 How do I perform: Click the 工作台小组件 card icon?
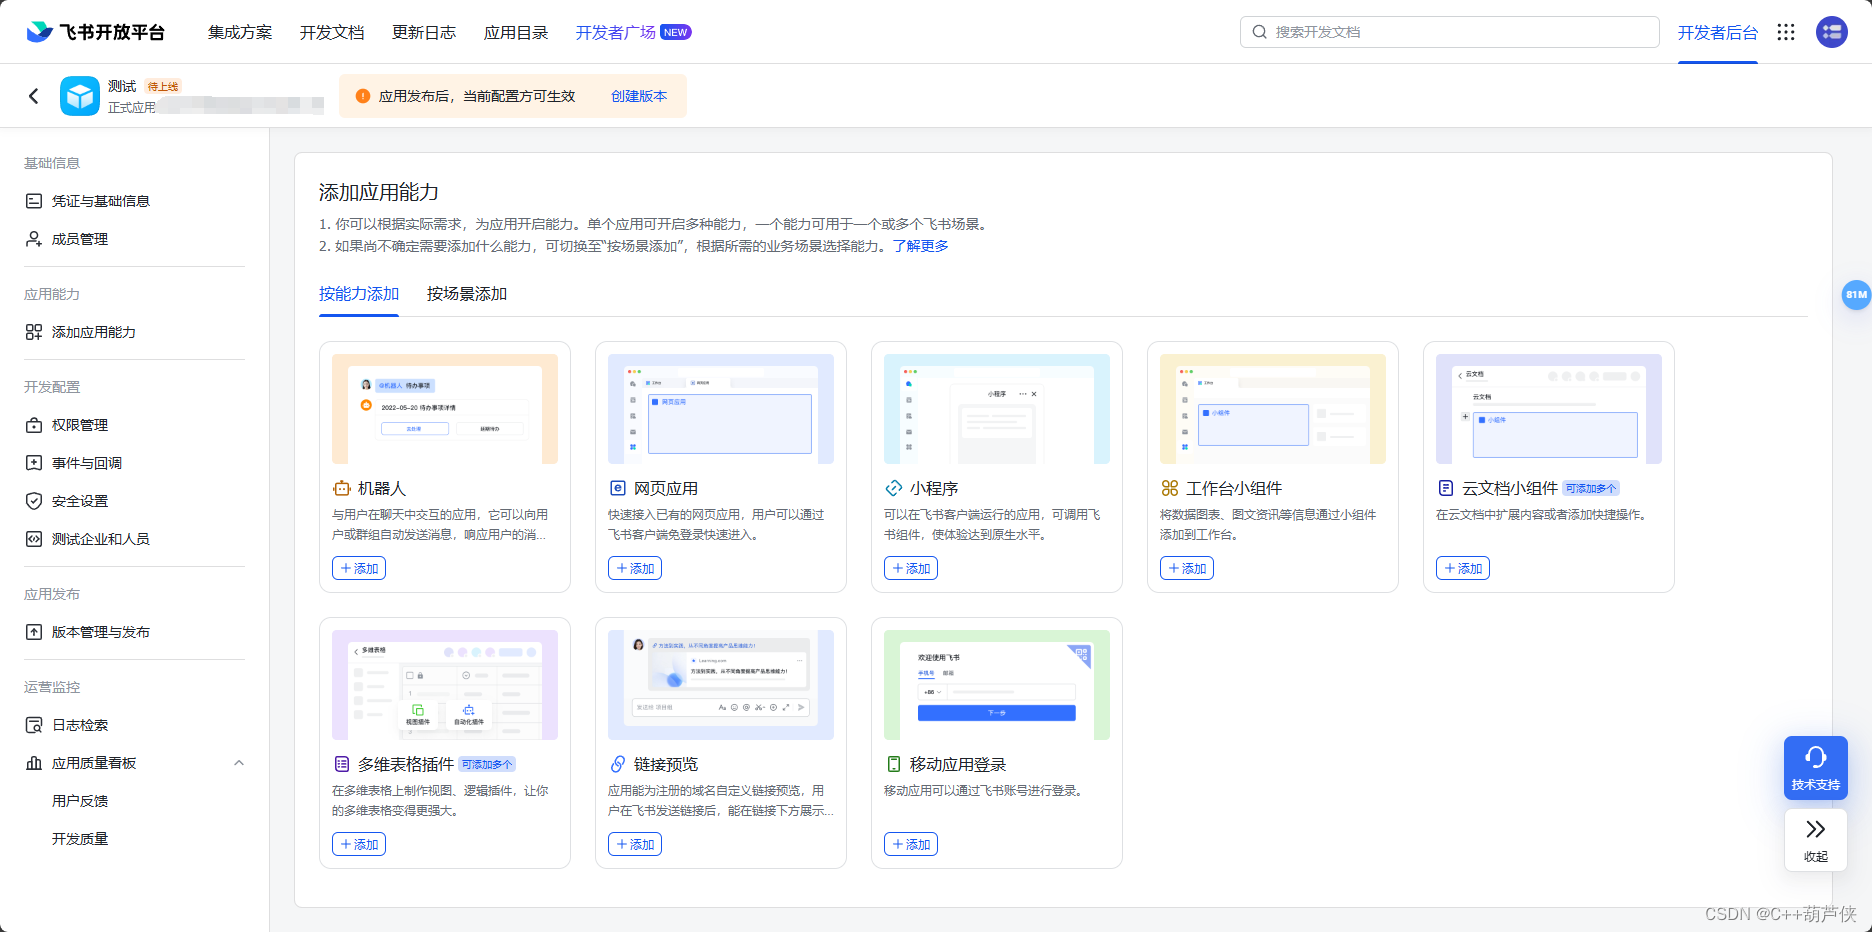[x=1170, y=488]
